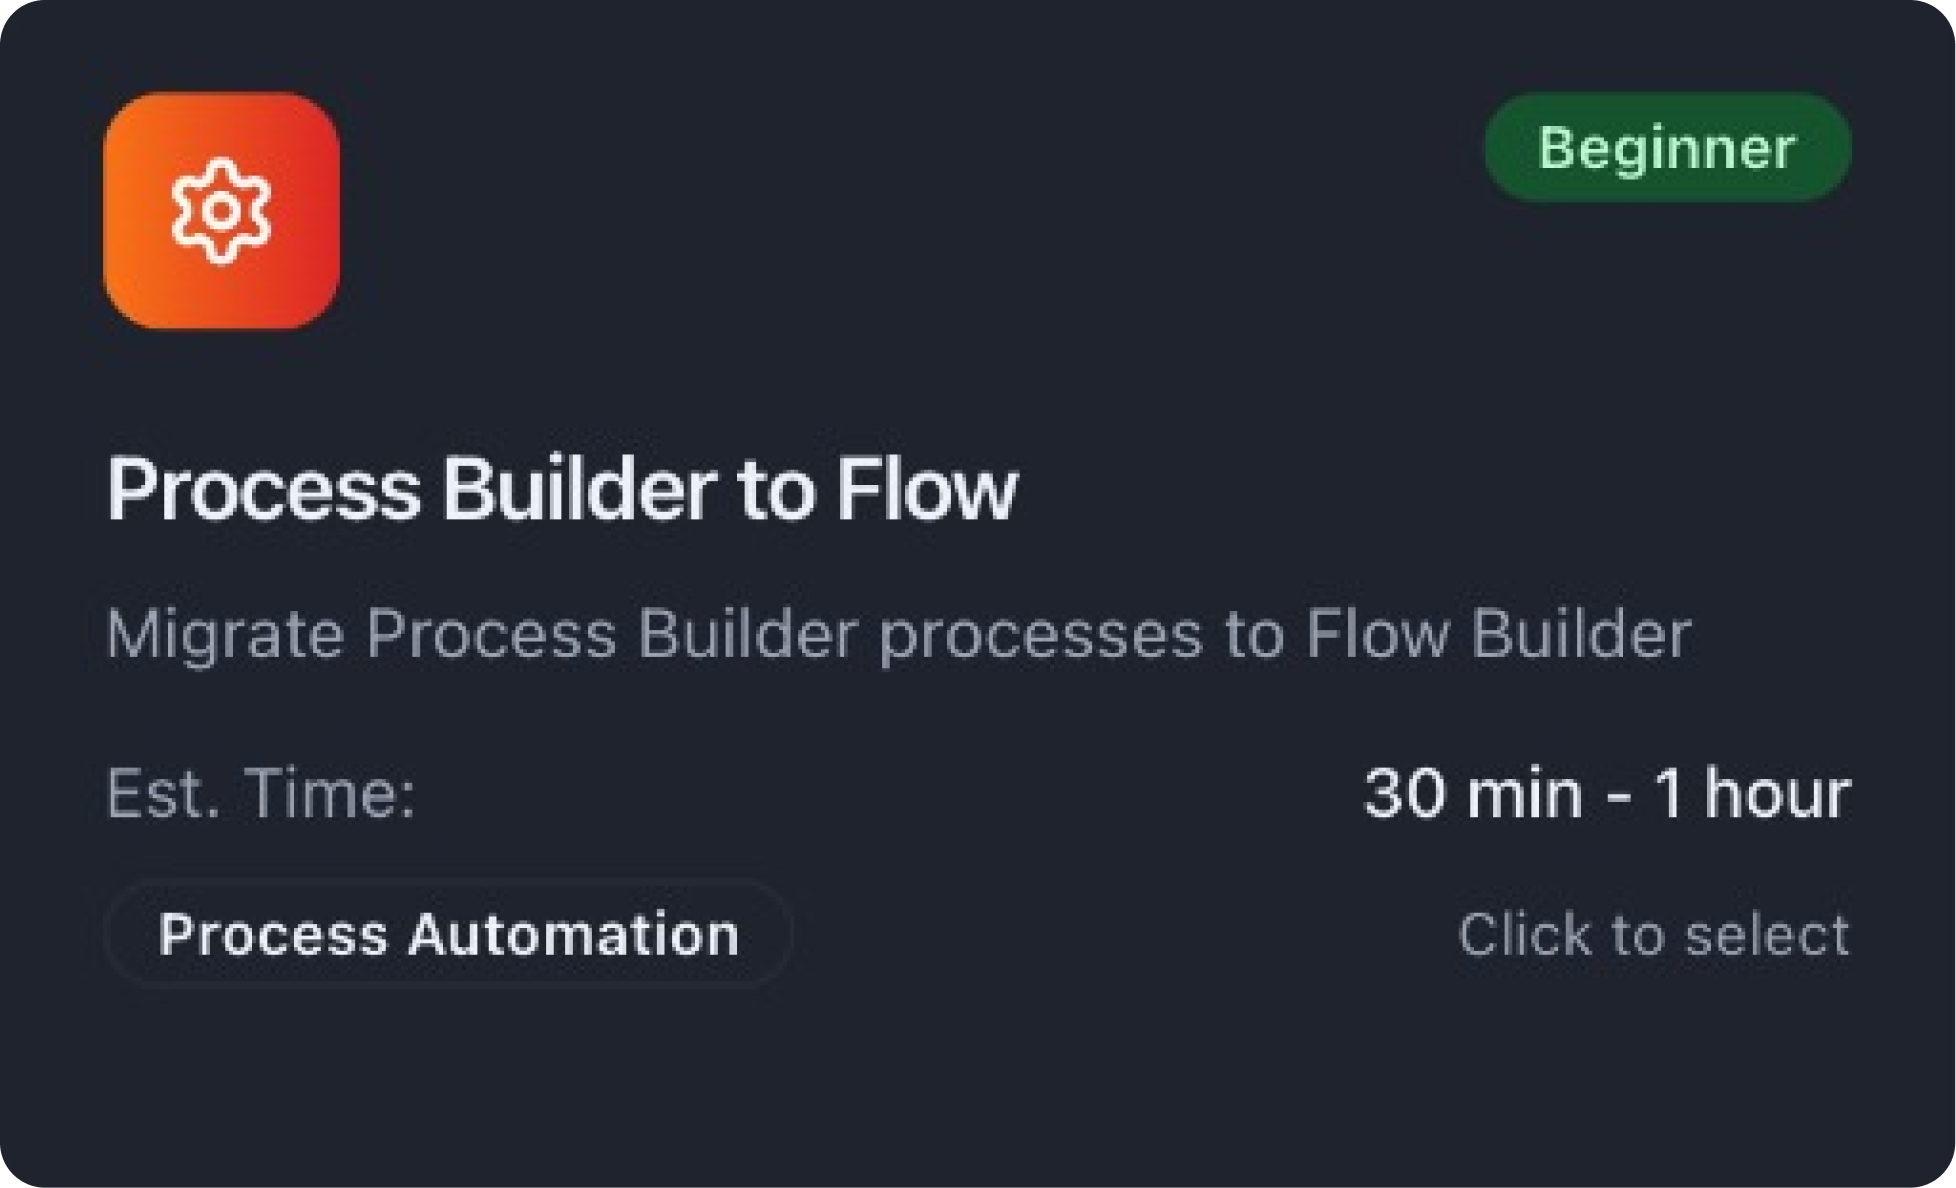1956x1188 pixels.
Task: Click the word Flow in the card title
Action: 926,490
